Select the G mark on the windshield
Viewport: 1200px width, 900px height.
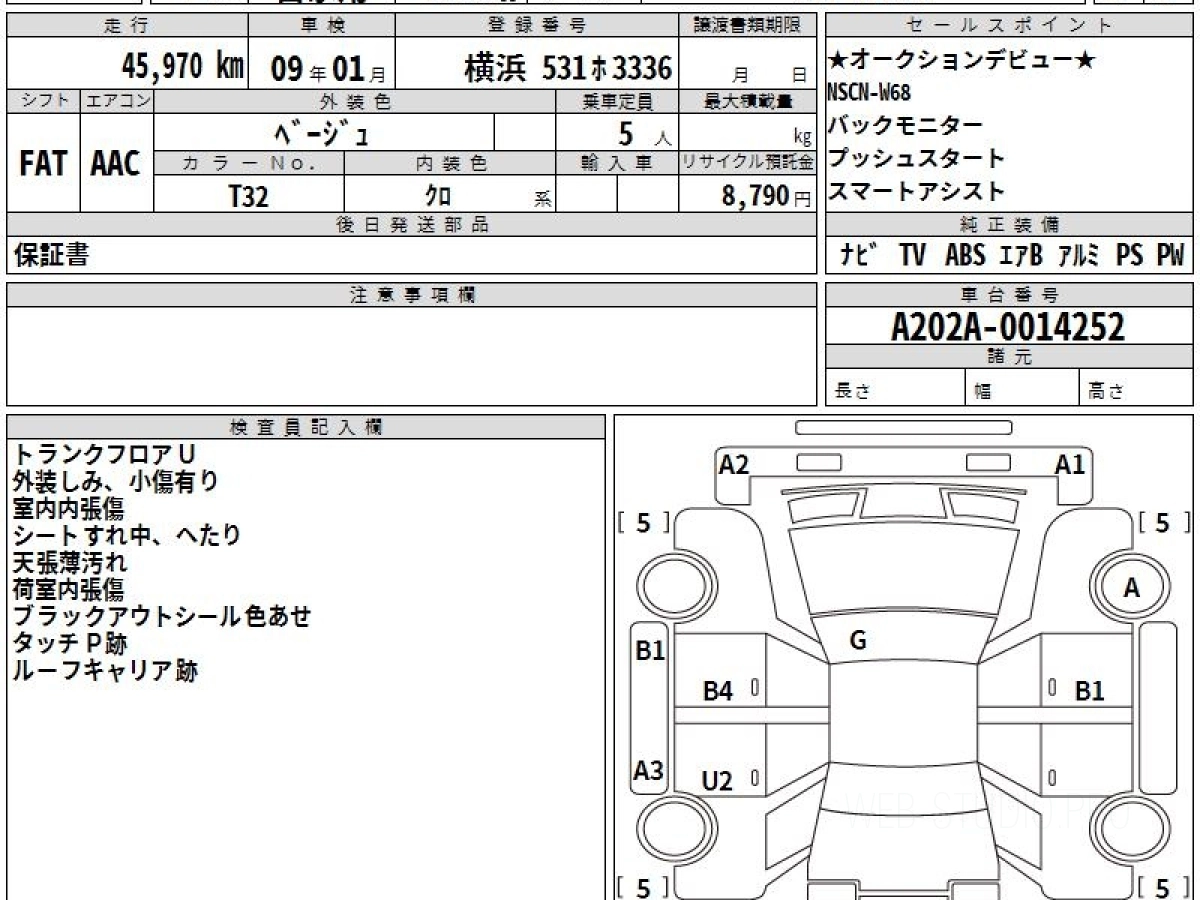857,641
